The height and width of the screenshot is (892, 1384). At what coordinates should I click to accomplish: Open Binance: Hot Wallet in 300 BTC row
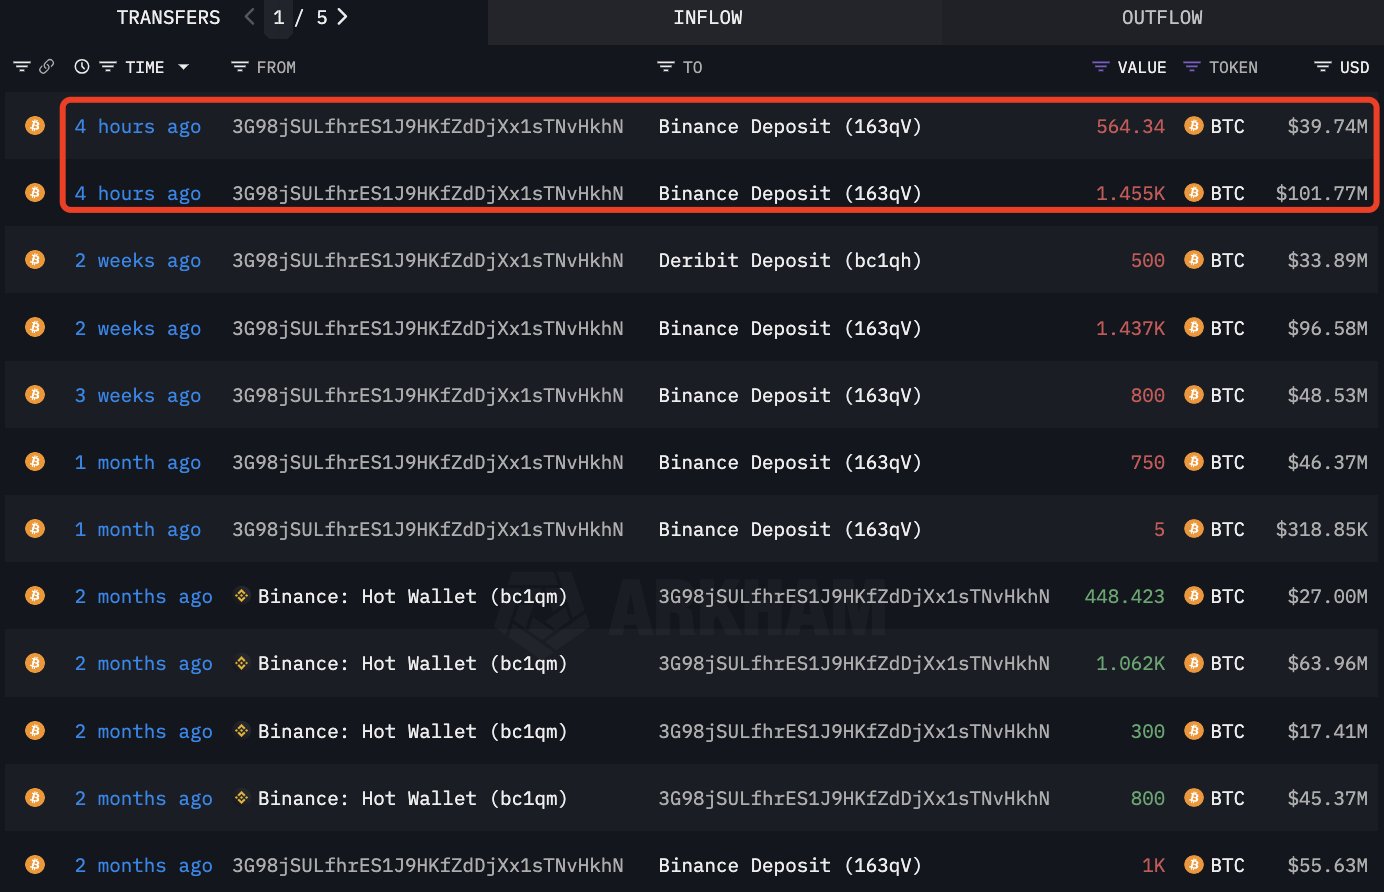[412, 732]
